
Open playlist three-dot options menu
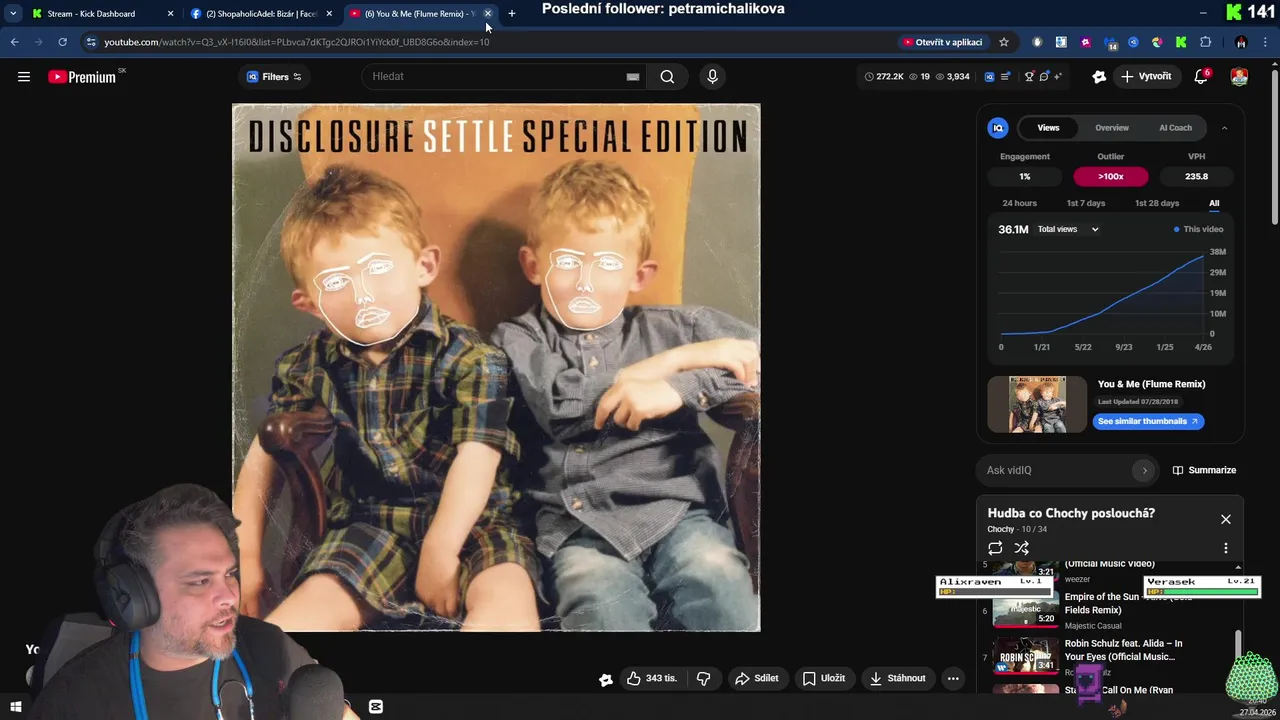point(1225,548)
